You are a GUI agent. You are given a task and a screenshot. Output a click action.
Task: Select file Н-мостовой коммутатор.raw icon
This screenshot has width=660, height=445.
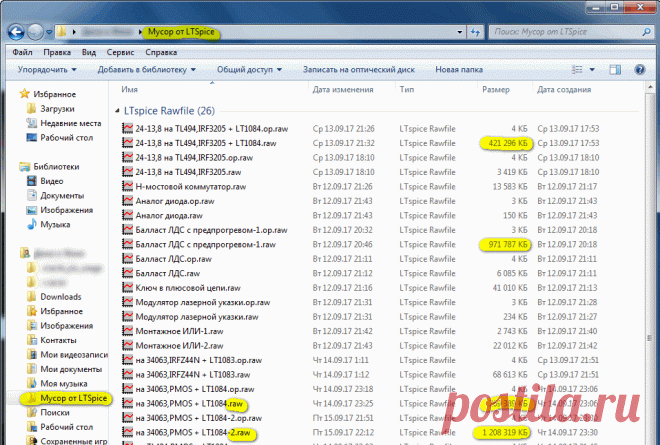128,186
